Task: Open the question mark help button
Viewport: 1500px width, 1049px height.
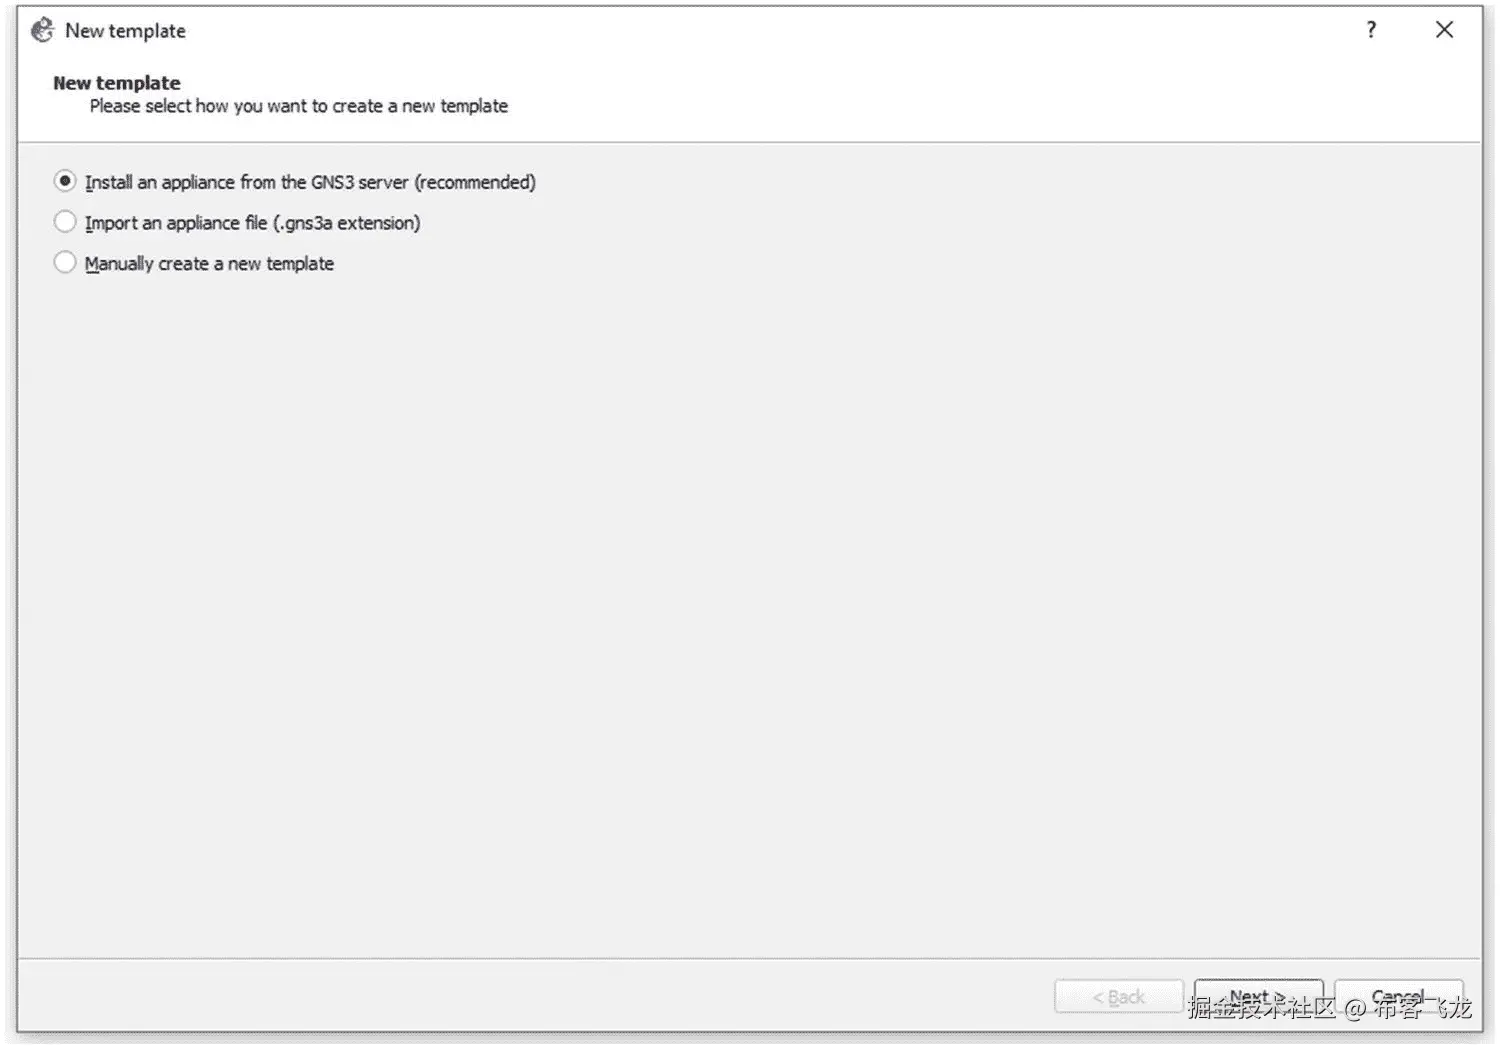Action: click(x=1371, y=30)
